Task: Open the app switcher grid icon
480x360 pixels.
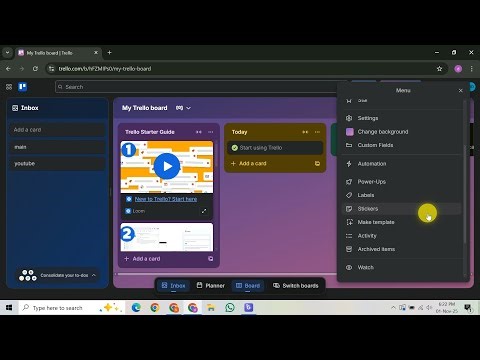Action: point(9,87)
